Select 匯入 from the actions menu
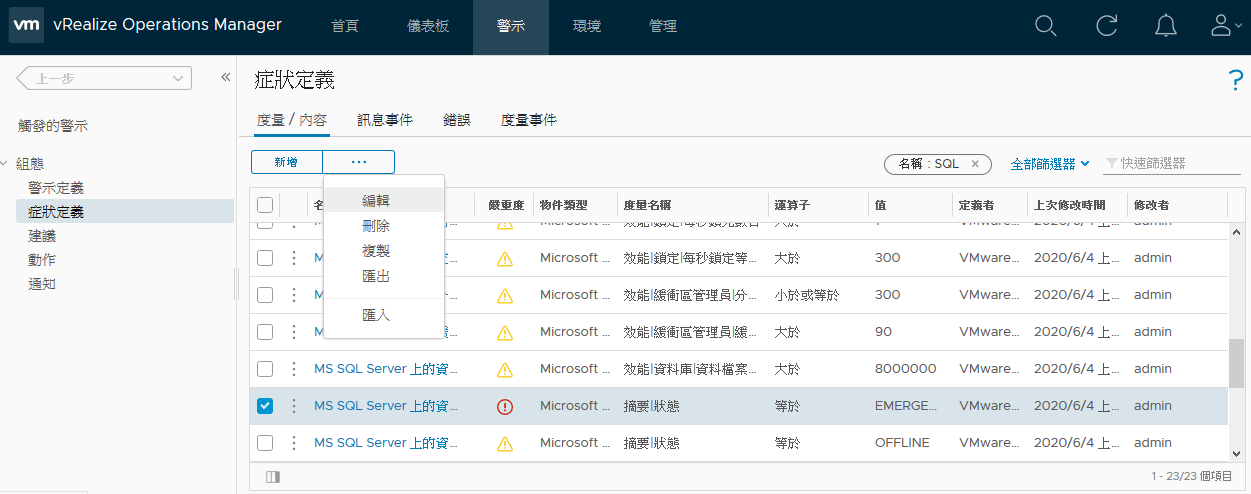The image size is (1251, 494). tap(384, 315)
